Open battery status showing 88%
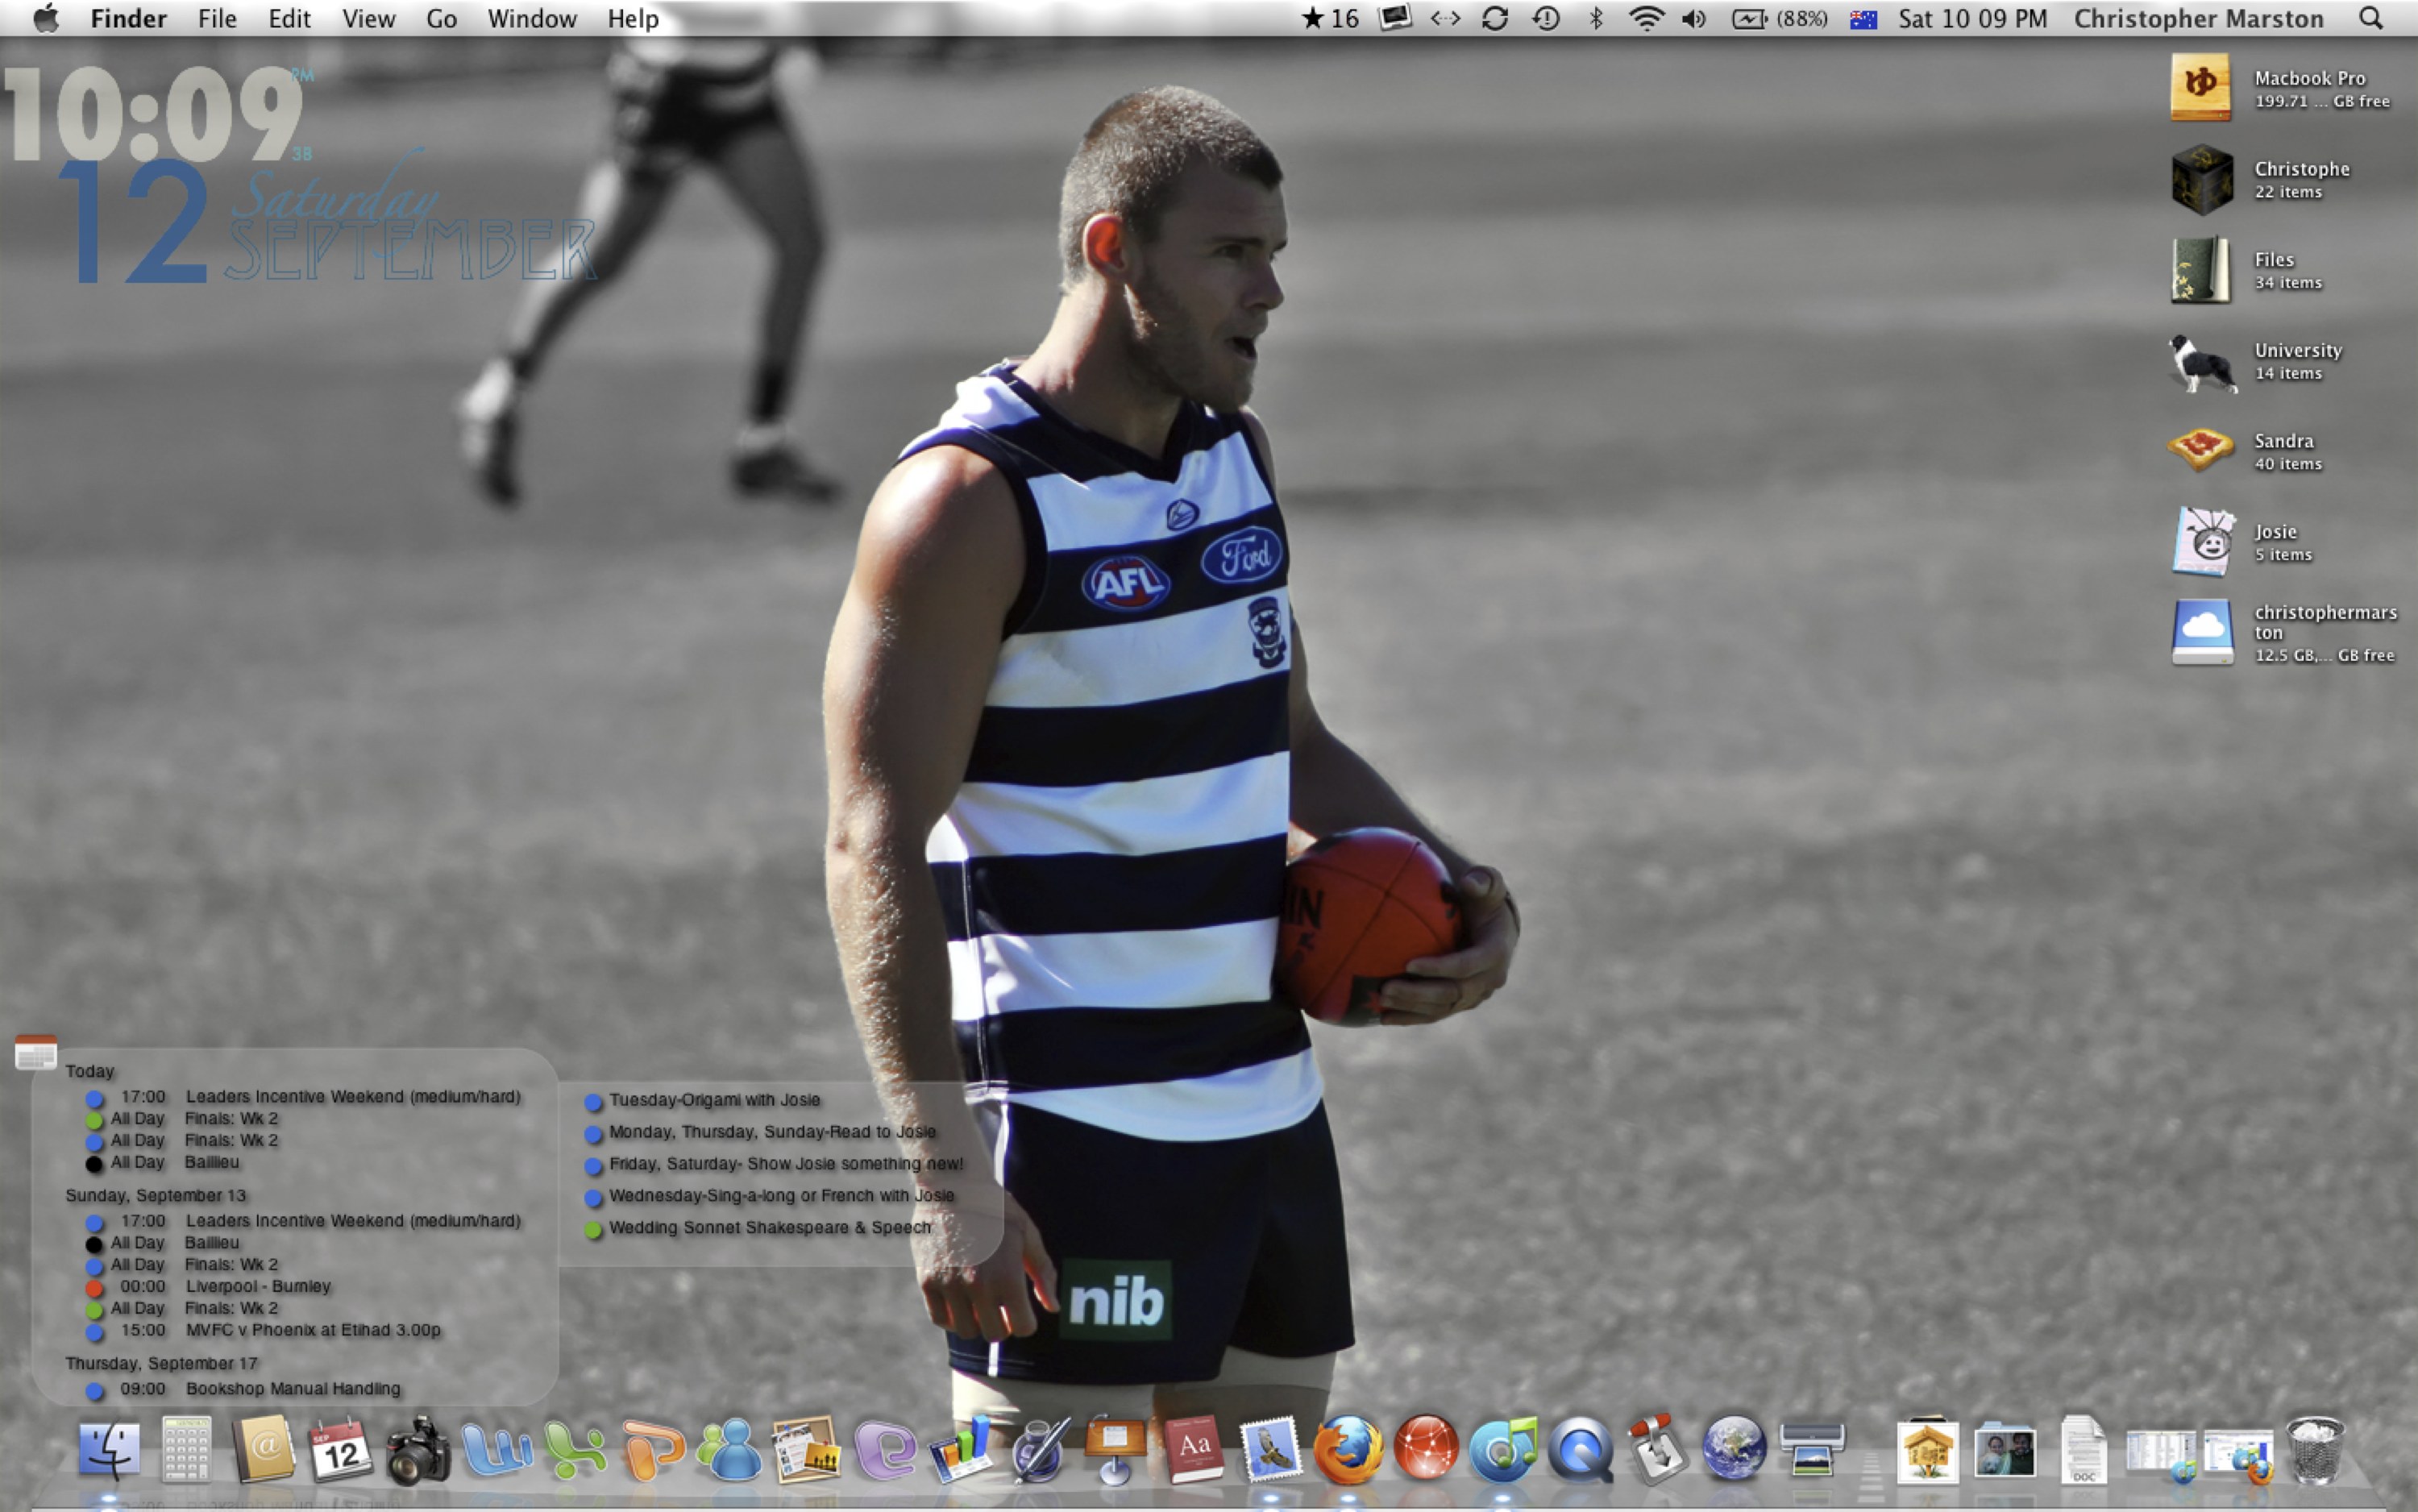Screen dimensions: 2418x1512 pyautogui.click(x=1779, y=18)
